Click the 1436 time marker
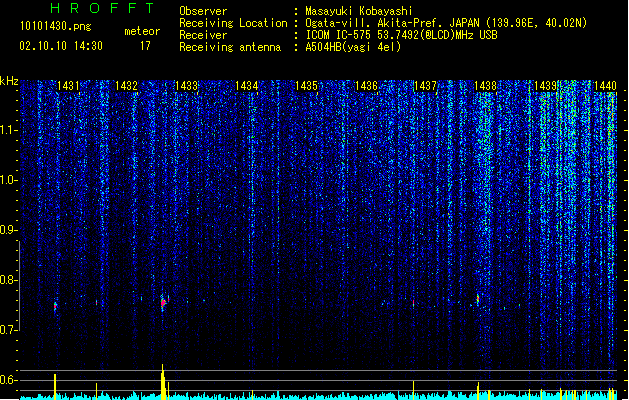Screen dimensions: 629x400 pos(366,86)
